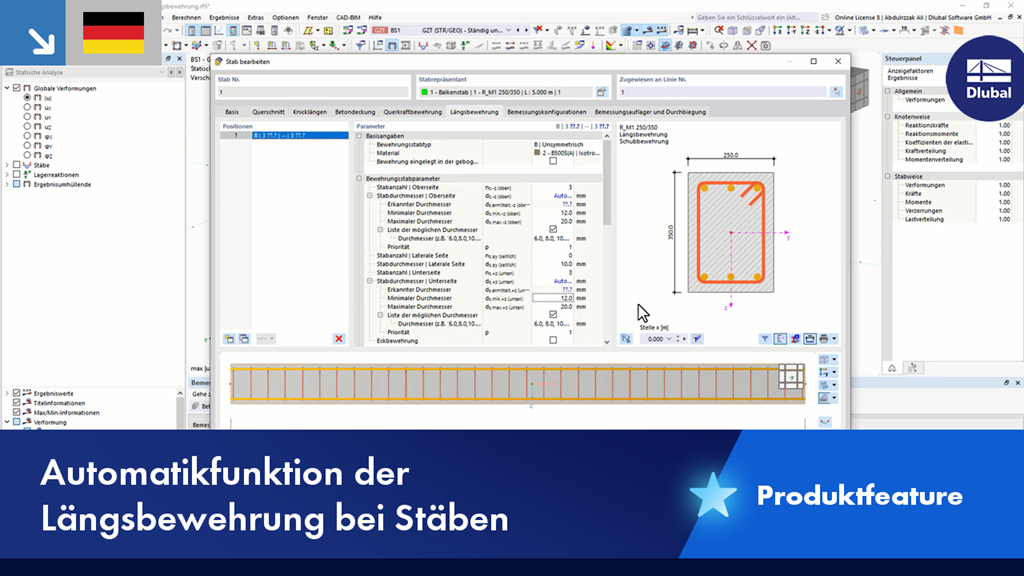Select the |u| deformation radio button

pyautogui.click(x=27, y=97)
